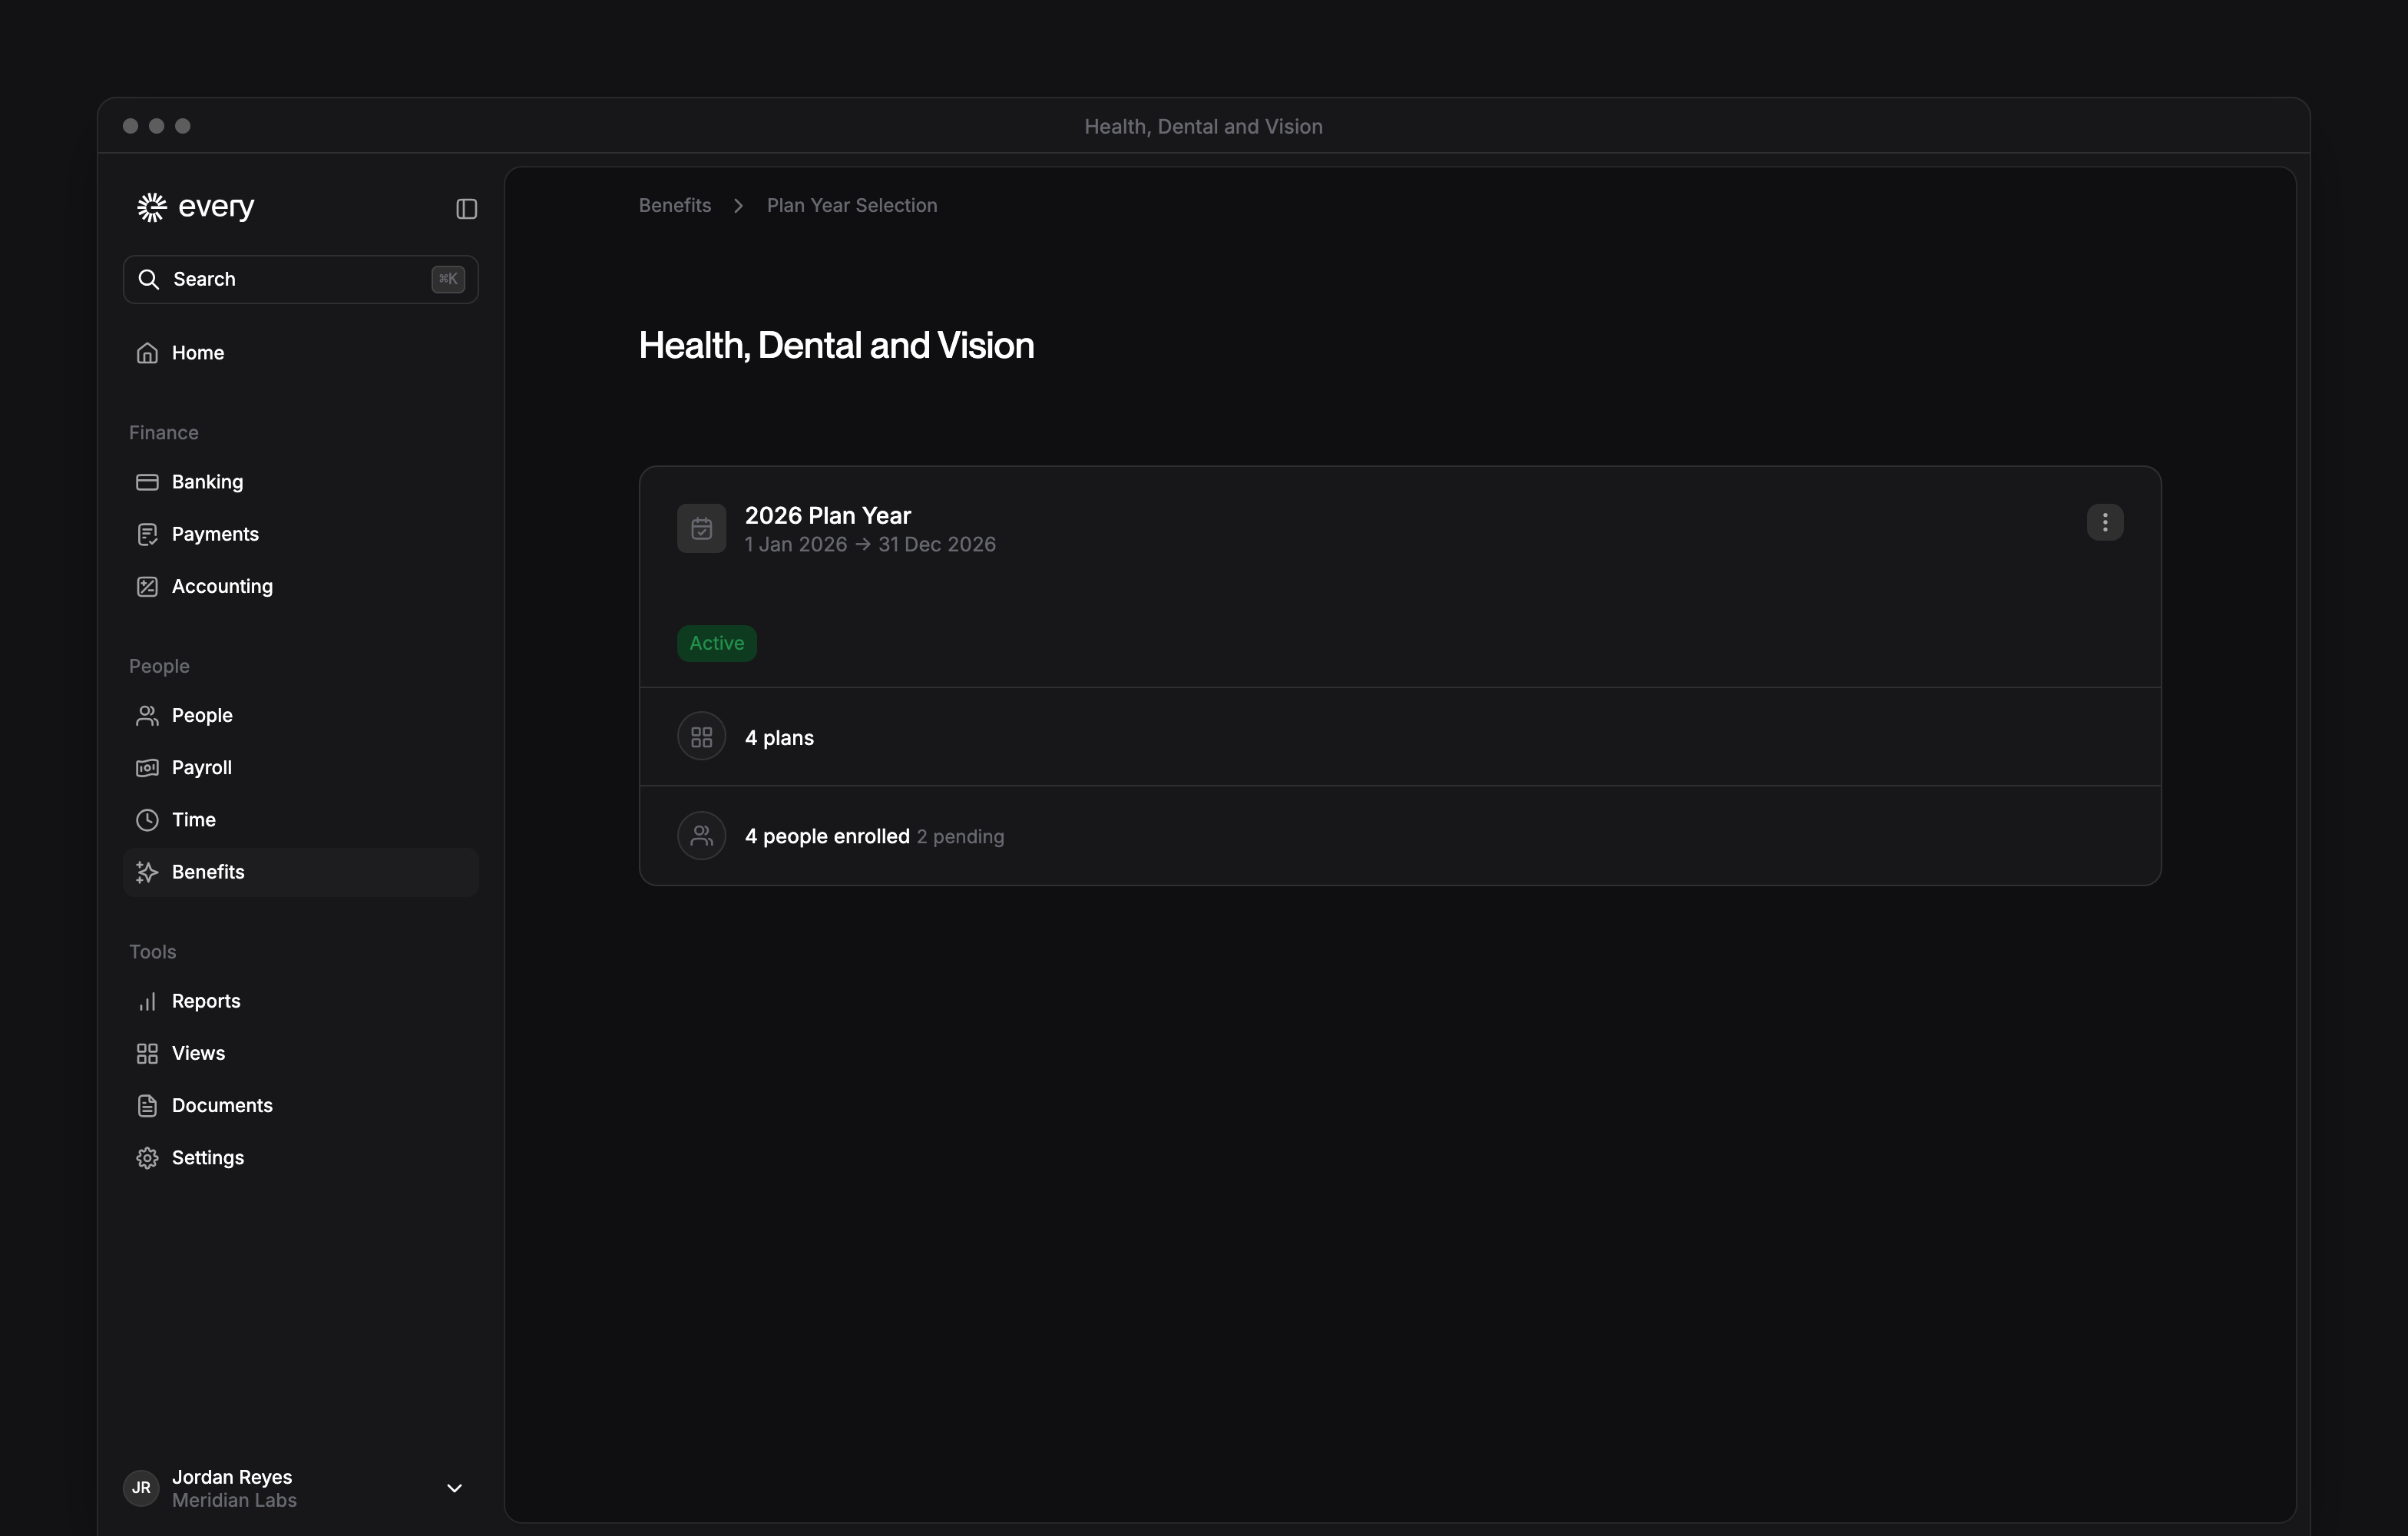This screenshot has width=2408, height=1536.
Task: Focus the Search input field
Action: pos(301,279)
